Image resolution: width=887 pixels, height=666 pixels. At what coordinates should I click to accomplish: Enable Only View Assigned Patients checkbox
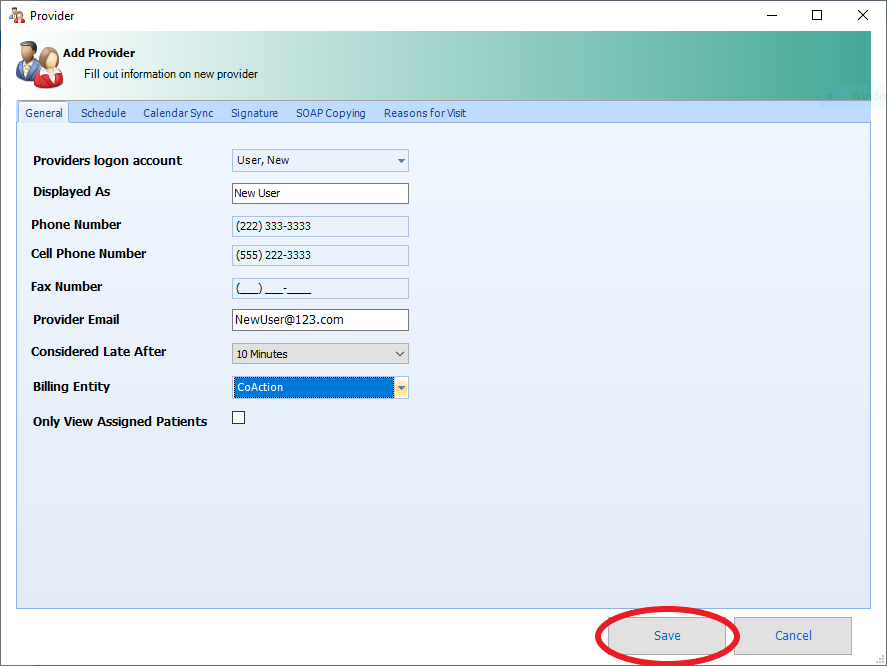pyautogui.click(x=238, y=418)
